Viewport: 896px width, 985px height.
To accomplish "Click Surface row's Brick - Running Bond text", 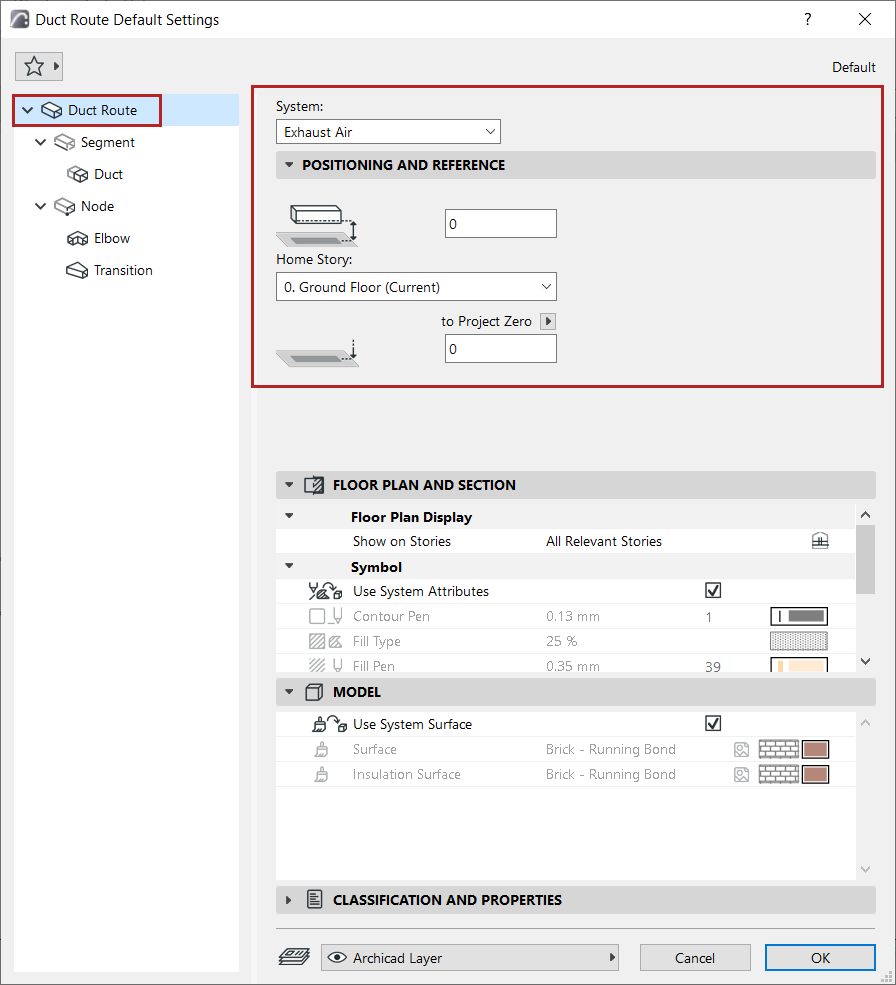I will tap(611, 749).
